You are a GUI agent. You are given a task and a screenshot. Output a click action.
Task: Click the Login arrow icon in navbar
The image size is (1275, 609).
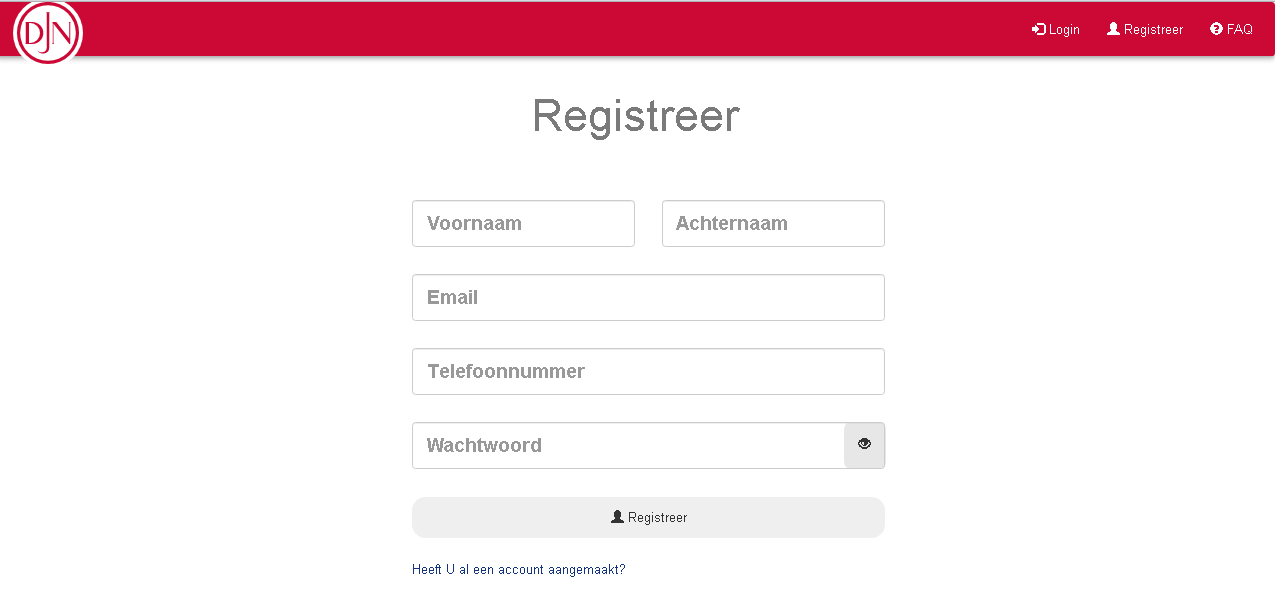[x=1039, y=29]
